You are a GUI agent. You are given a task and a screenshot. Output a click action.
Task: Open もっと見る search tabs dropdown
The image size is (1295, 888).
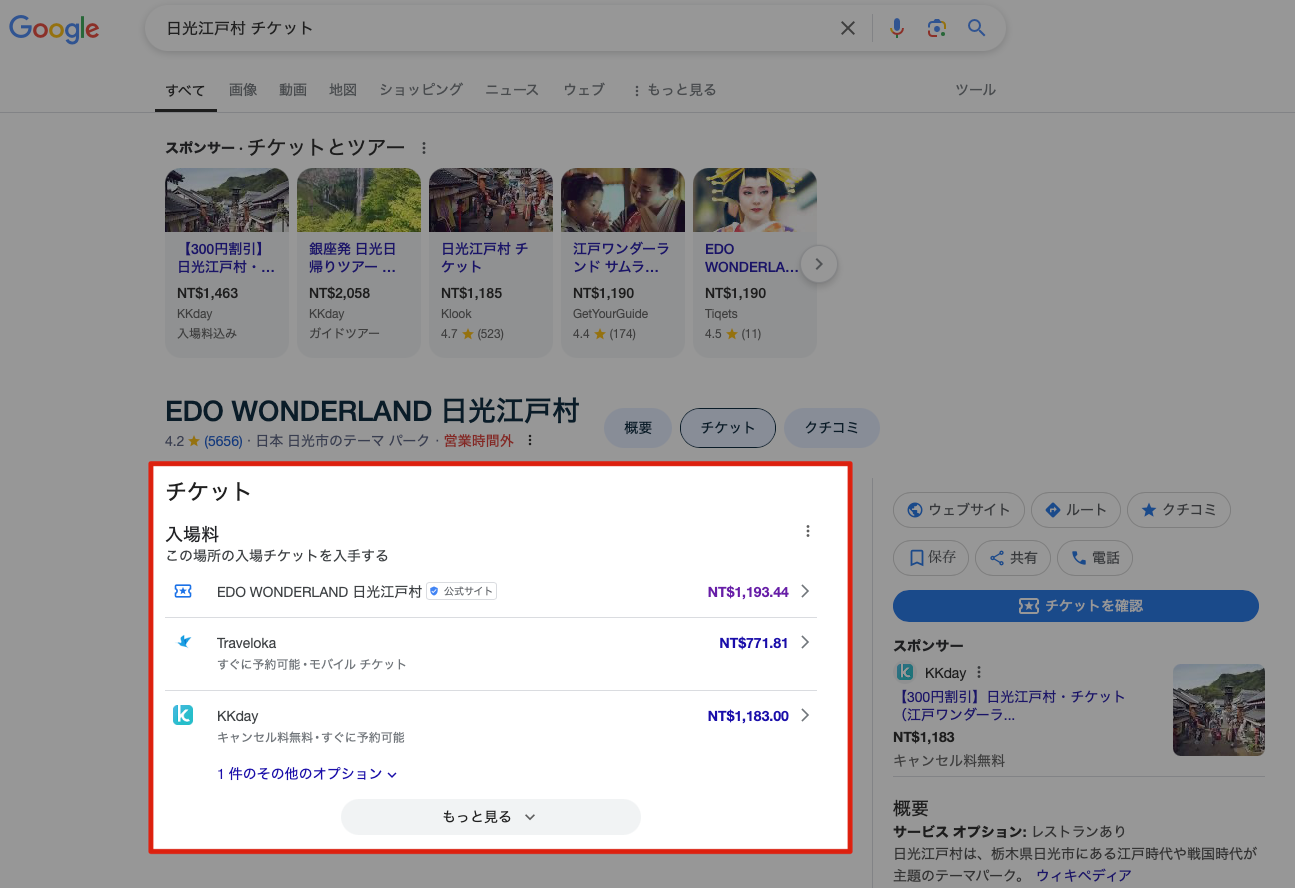click(674, 90)
